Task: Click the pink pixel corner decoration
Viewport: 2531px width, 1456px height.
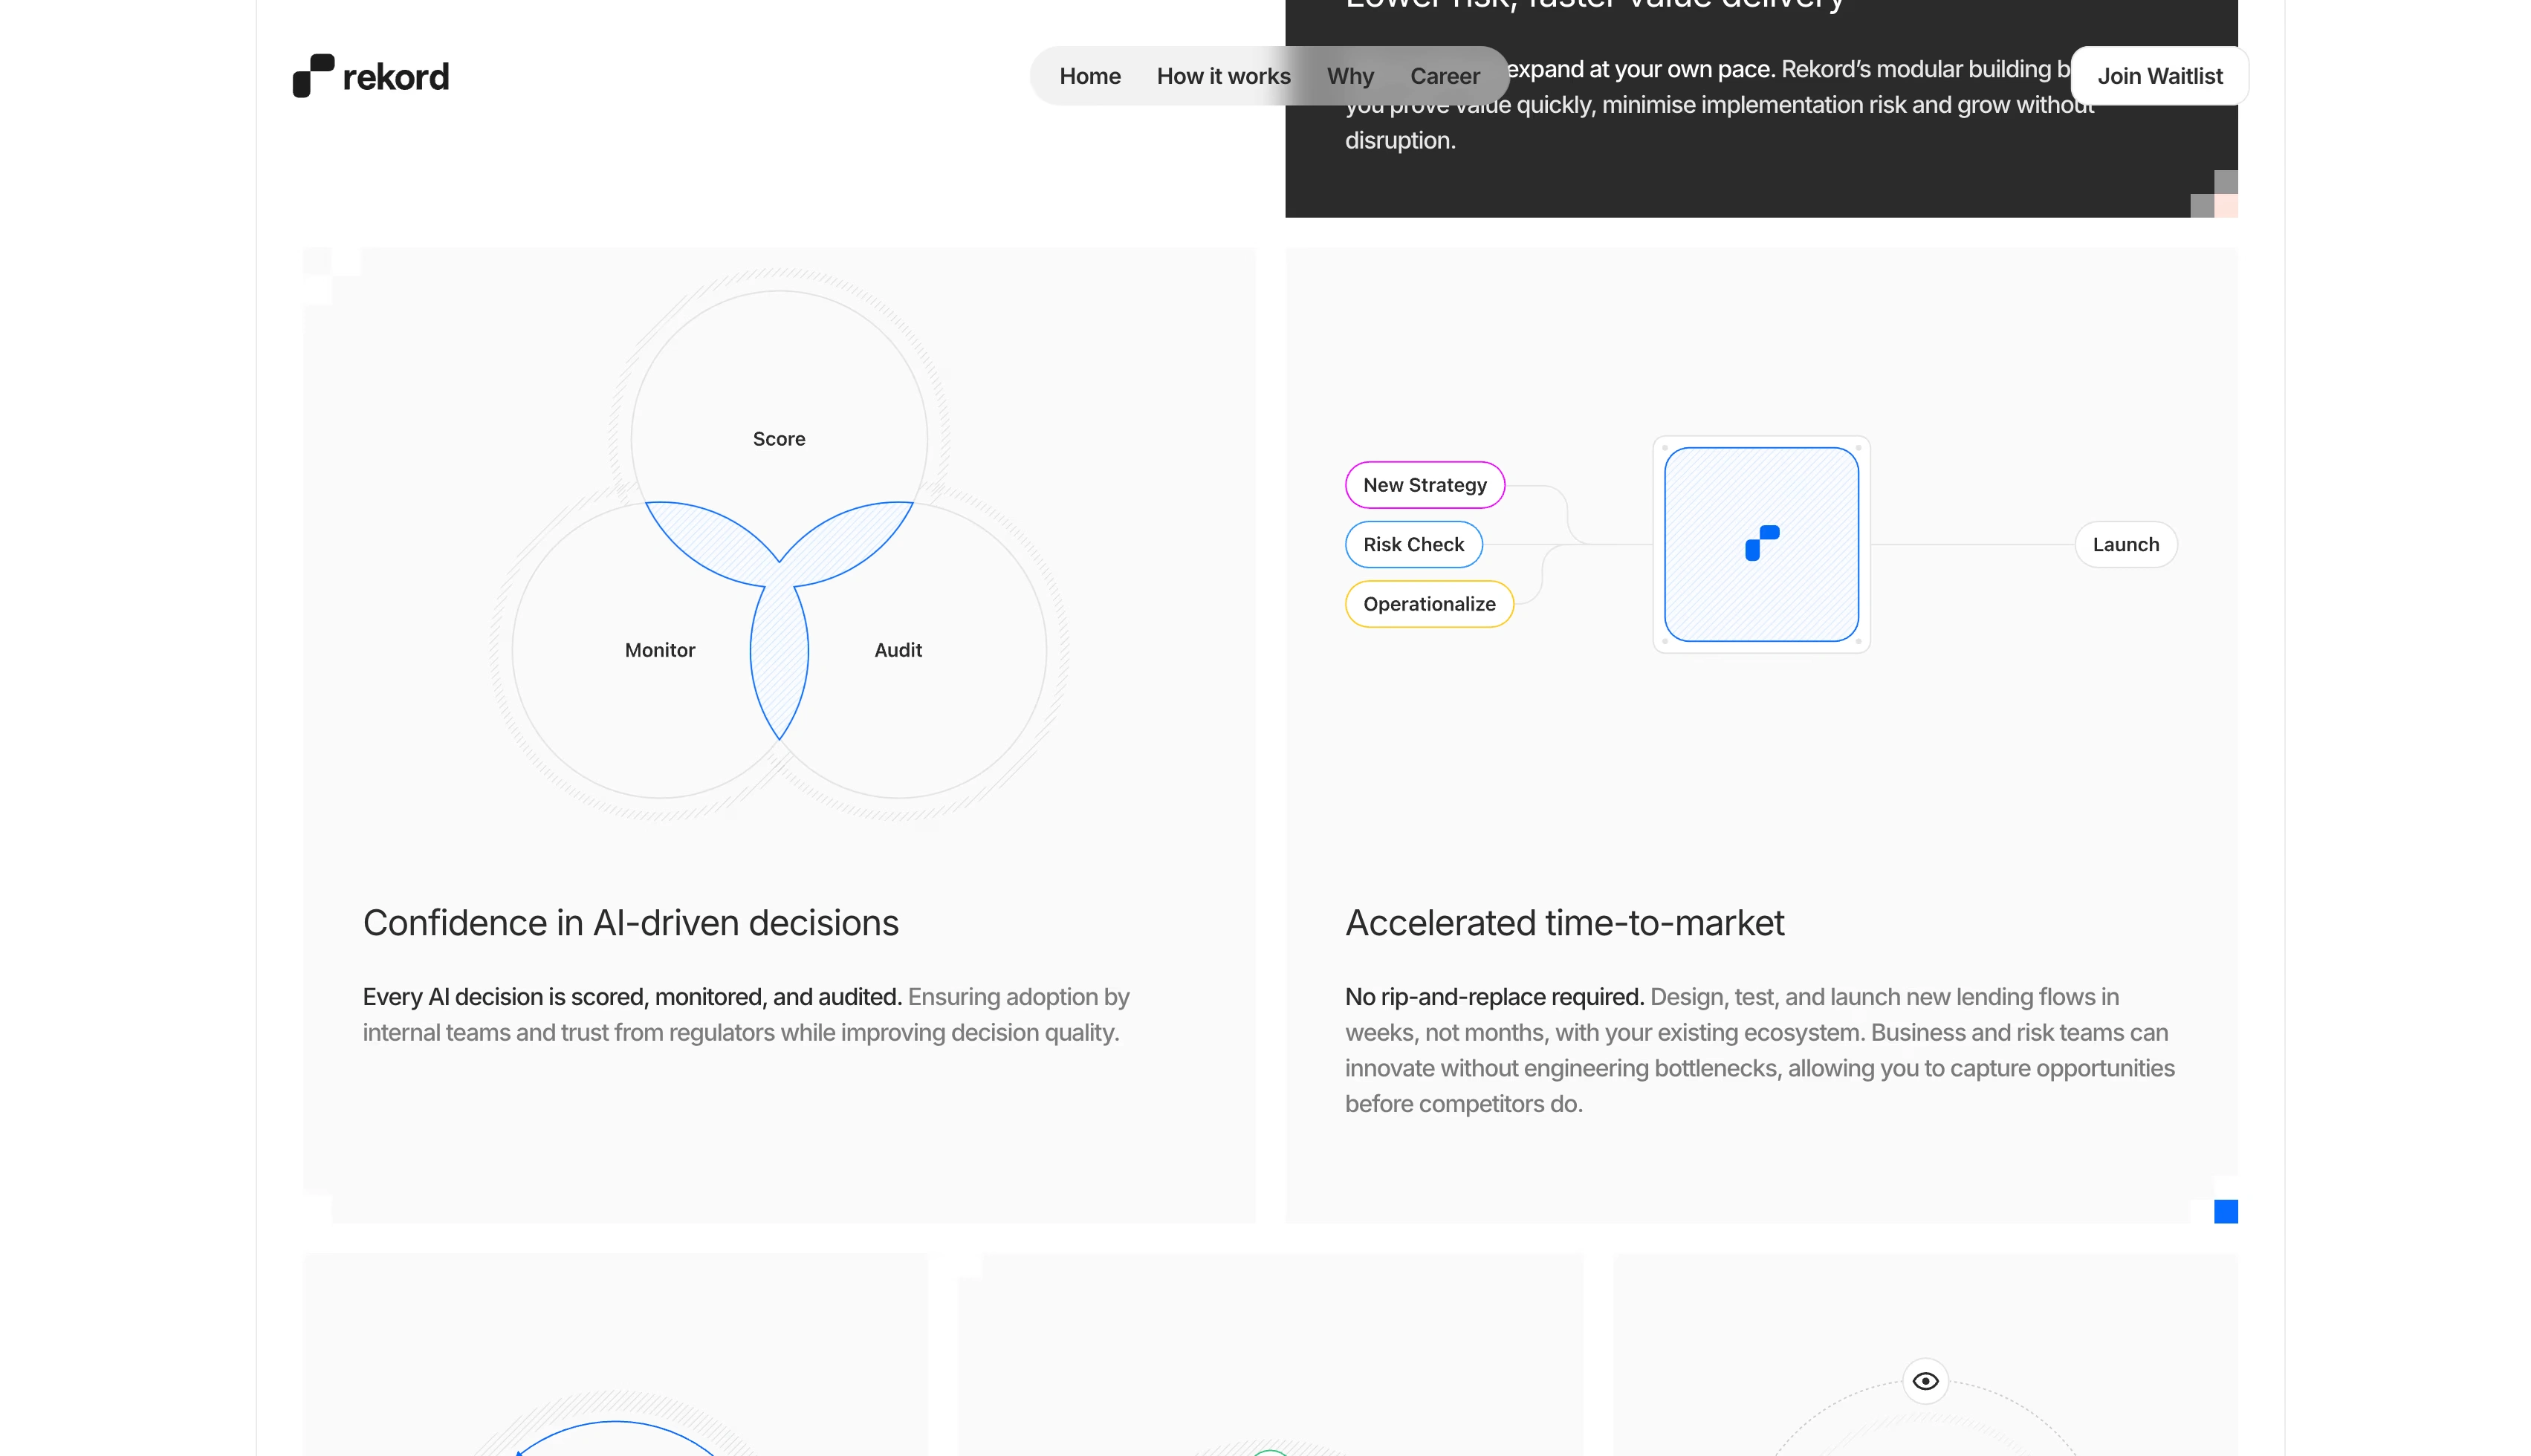Action: pyautogui.click(x=2226, y=206)
